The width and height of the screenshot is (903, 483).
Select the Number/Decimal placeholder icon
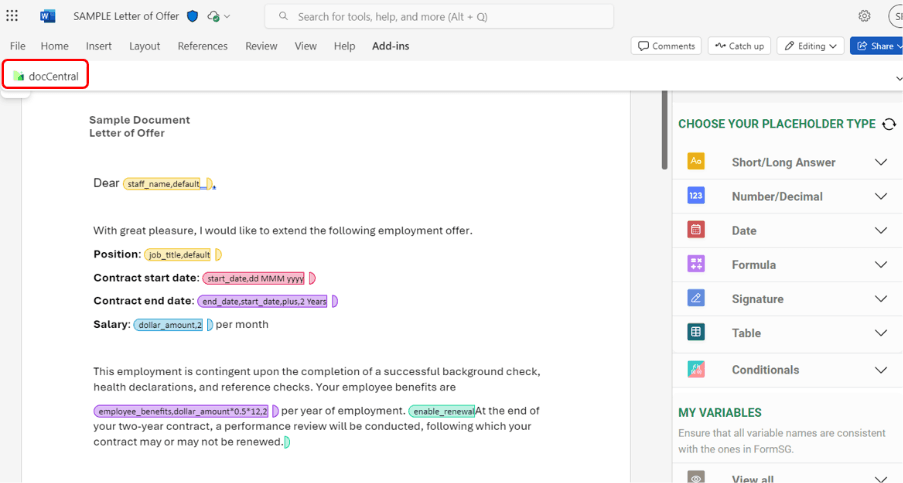pyautogui.click(x=696, y=196)
